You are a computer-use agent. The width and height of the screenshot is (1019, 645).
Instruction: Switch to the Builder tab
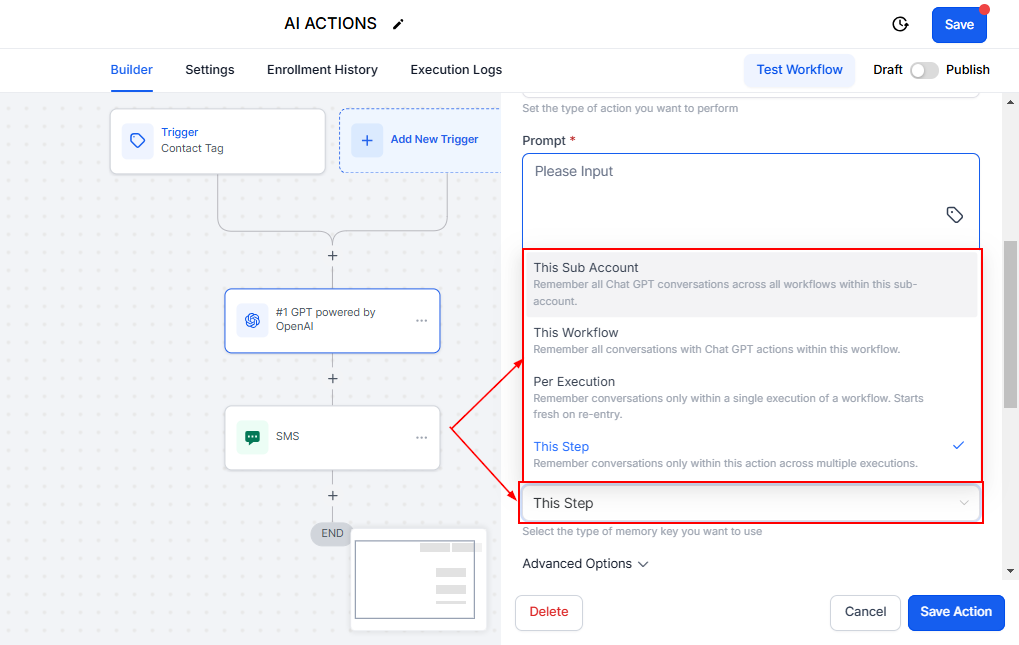(x=131, y=70)
